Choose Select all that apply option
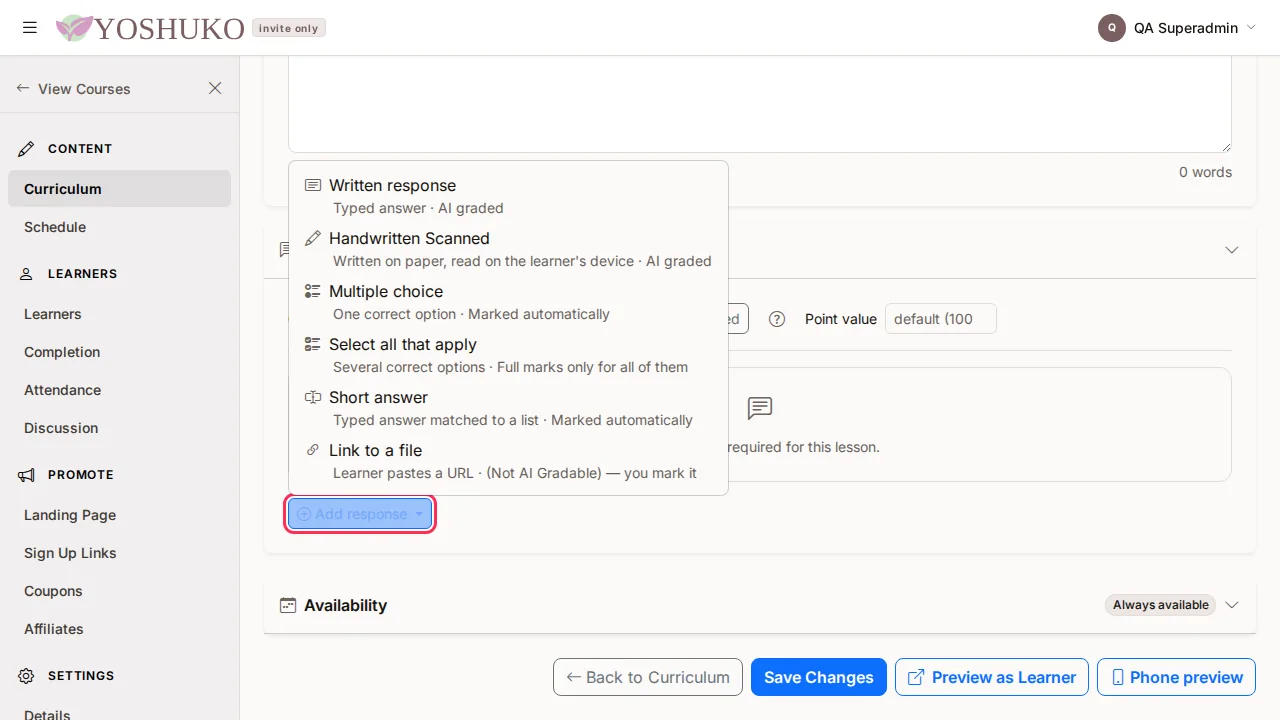 [x=508, y=355]
